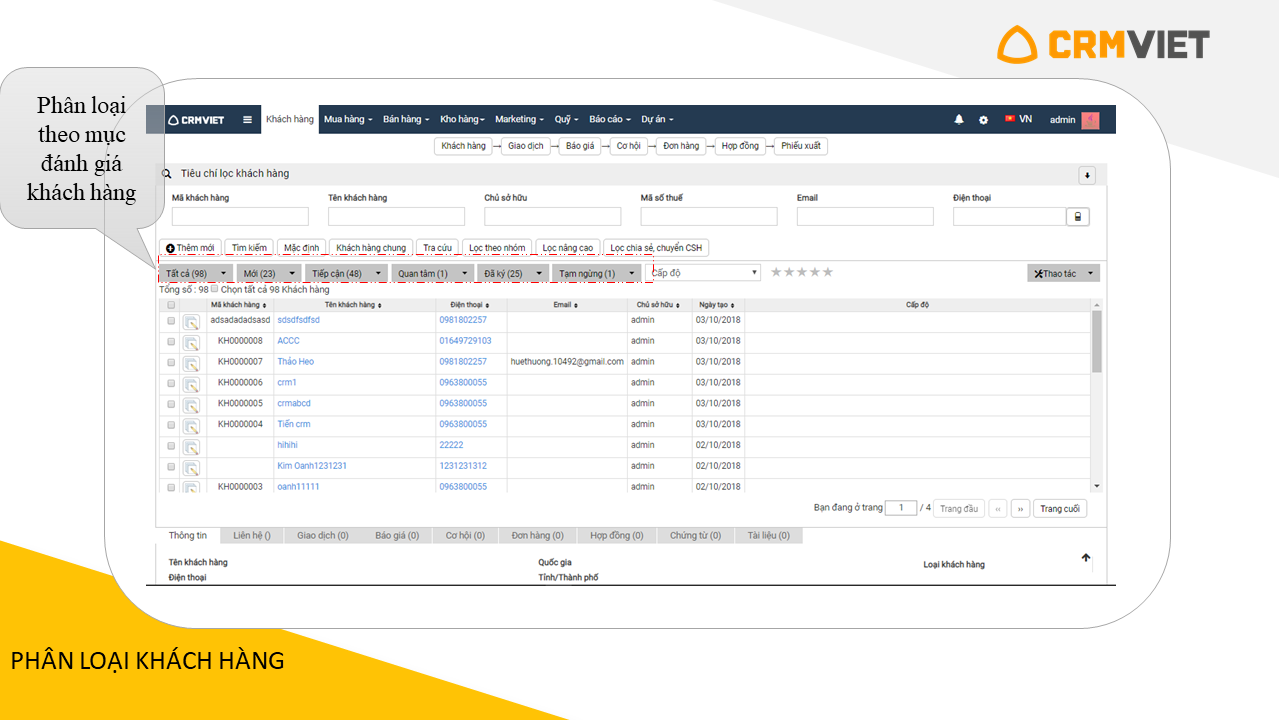Open the Marketing menu
Screen dimensions: 1280x720
[519, 120]
